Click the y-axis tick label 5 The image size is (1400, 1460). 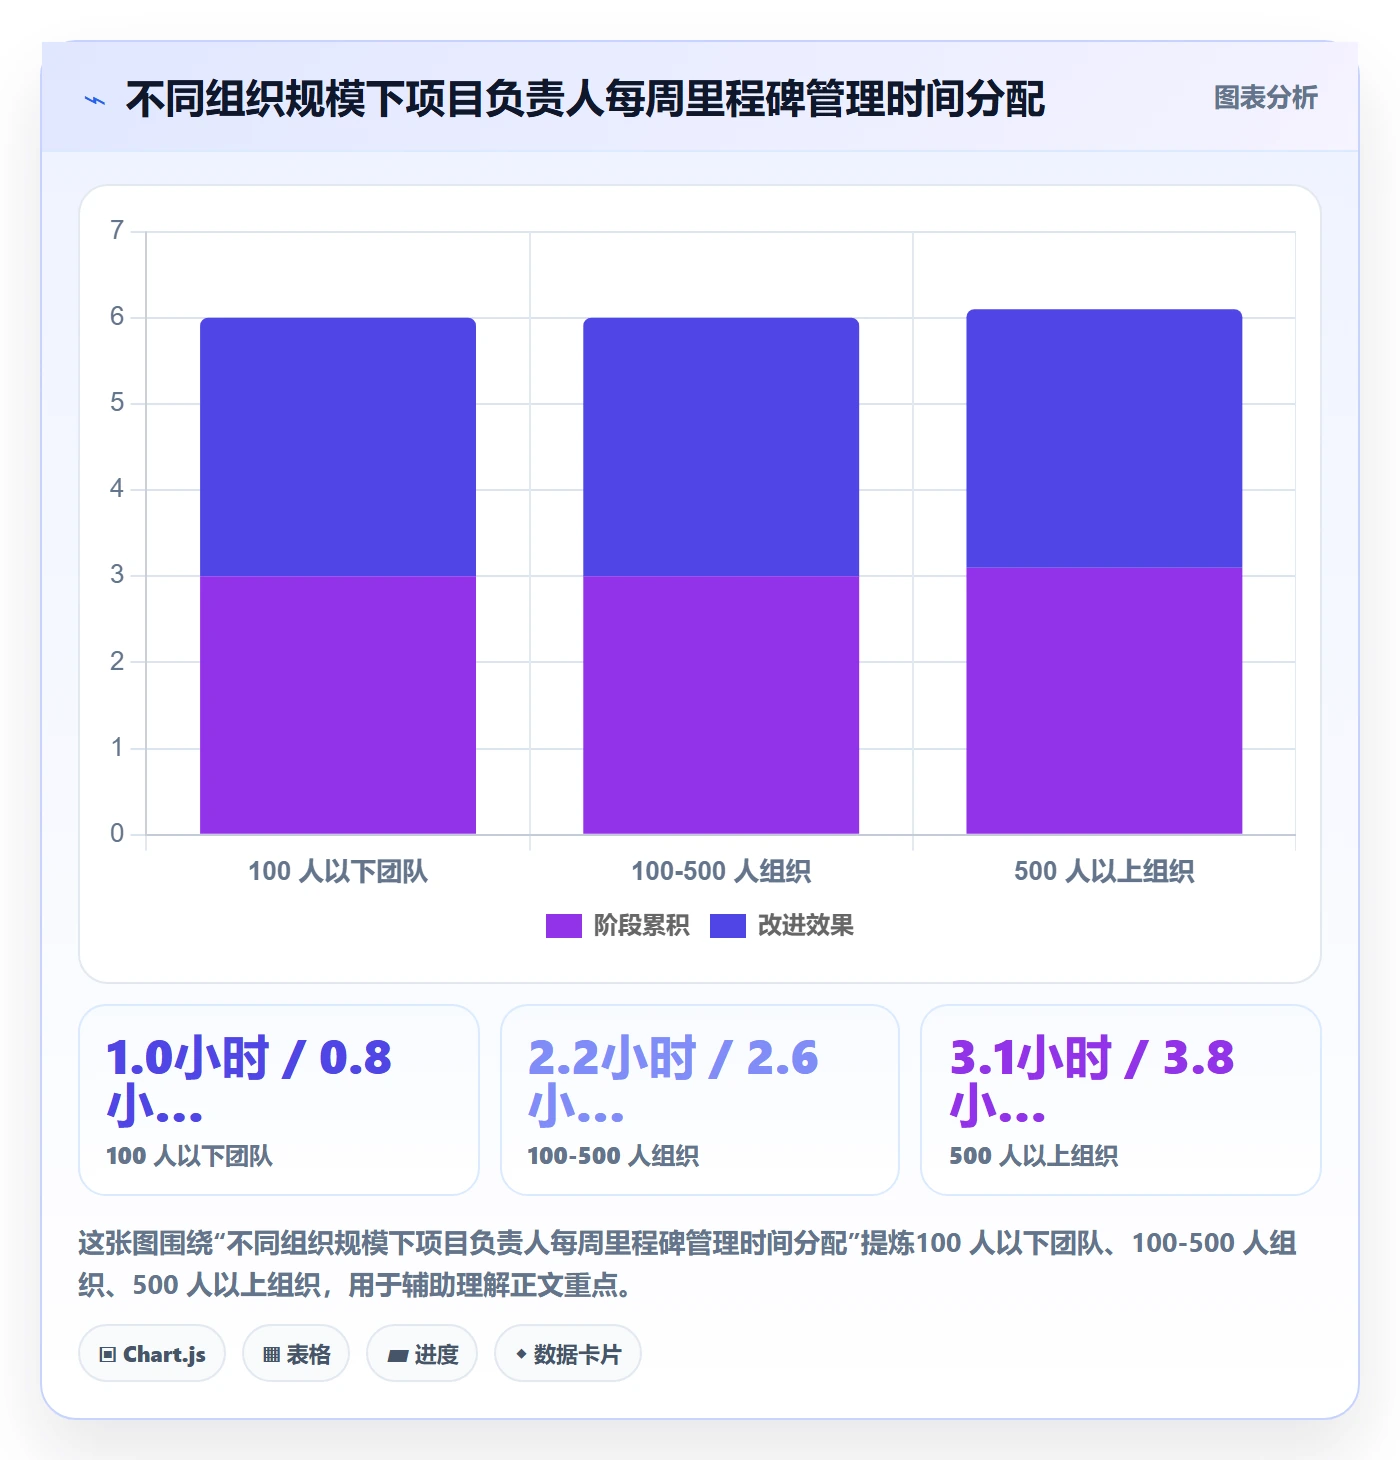pyautogui.click(x=117, y=403)
